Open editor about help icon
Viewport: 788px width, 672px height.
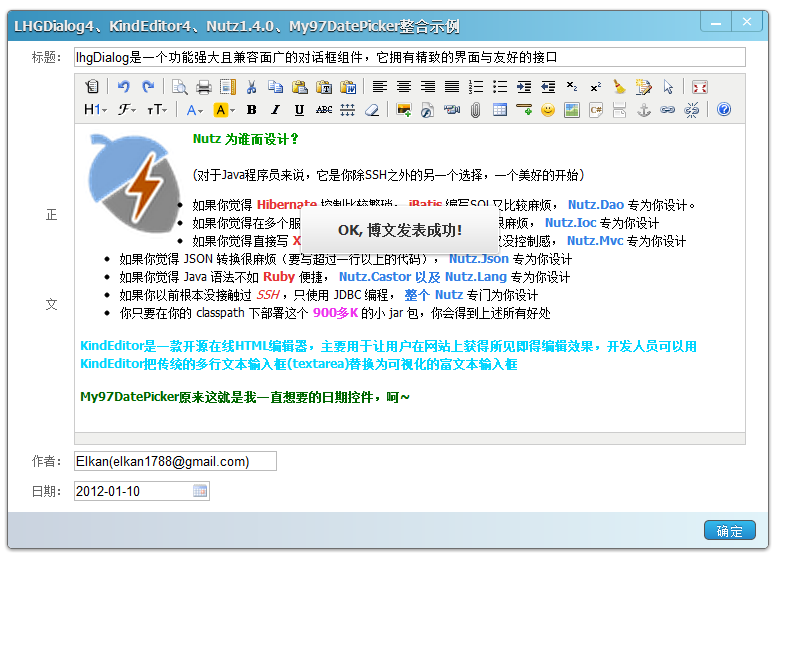click(724, 110)
